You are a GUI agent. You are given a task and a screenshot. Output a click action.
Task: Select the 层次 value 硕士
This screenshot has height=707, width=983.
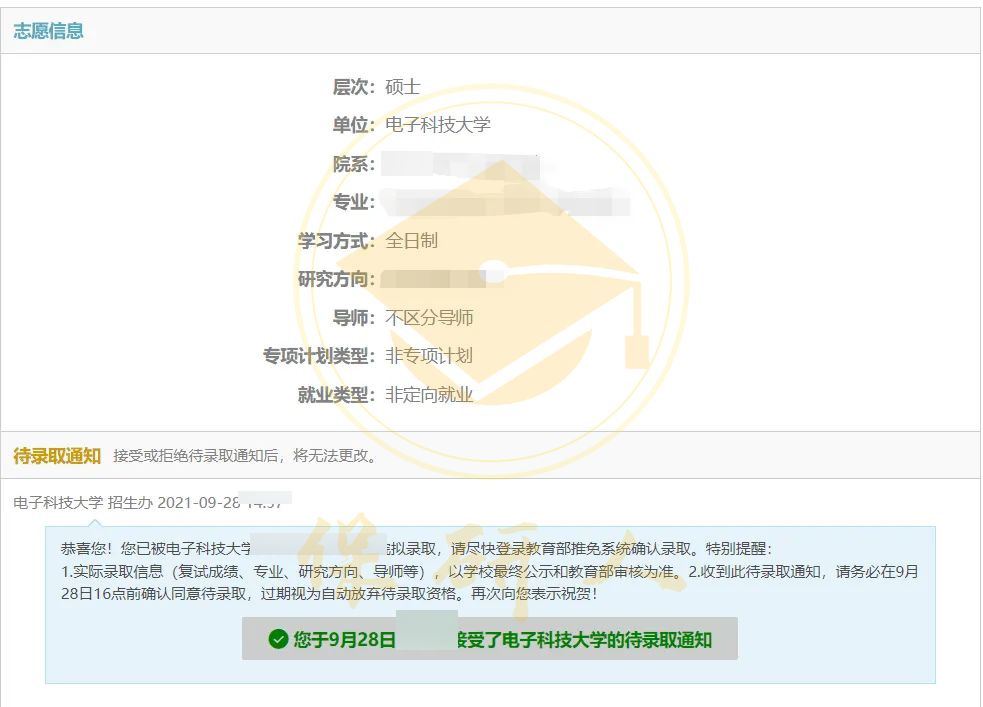pyautogui.click(x=402, y=86)
